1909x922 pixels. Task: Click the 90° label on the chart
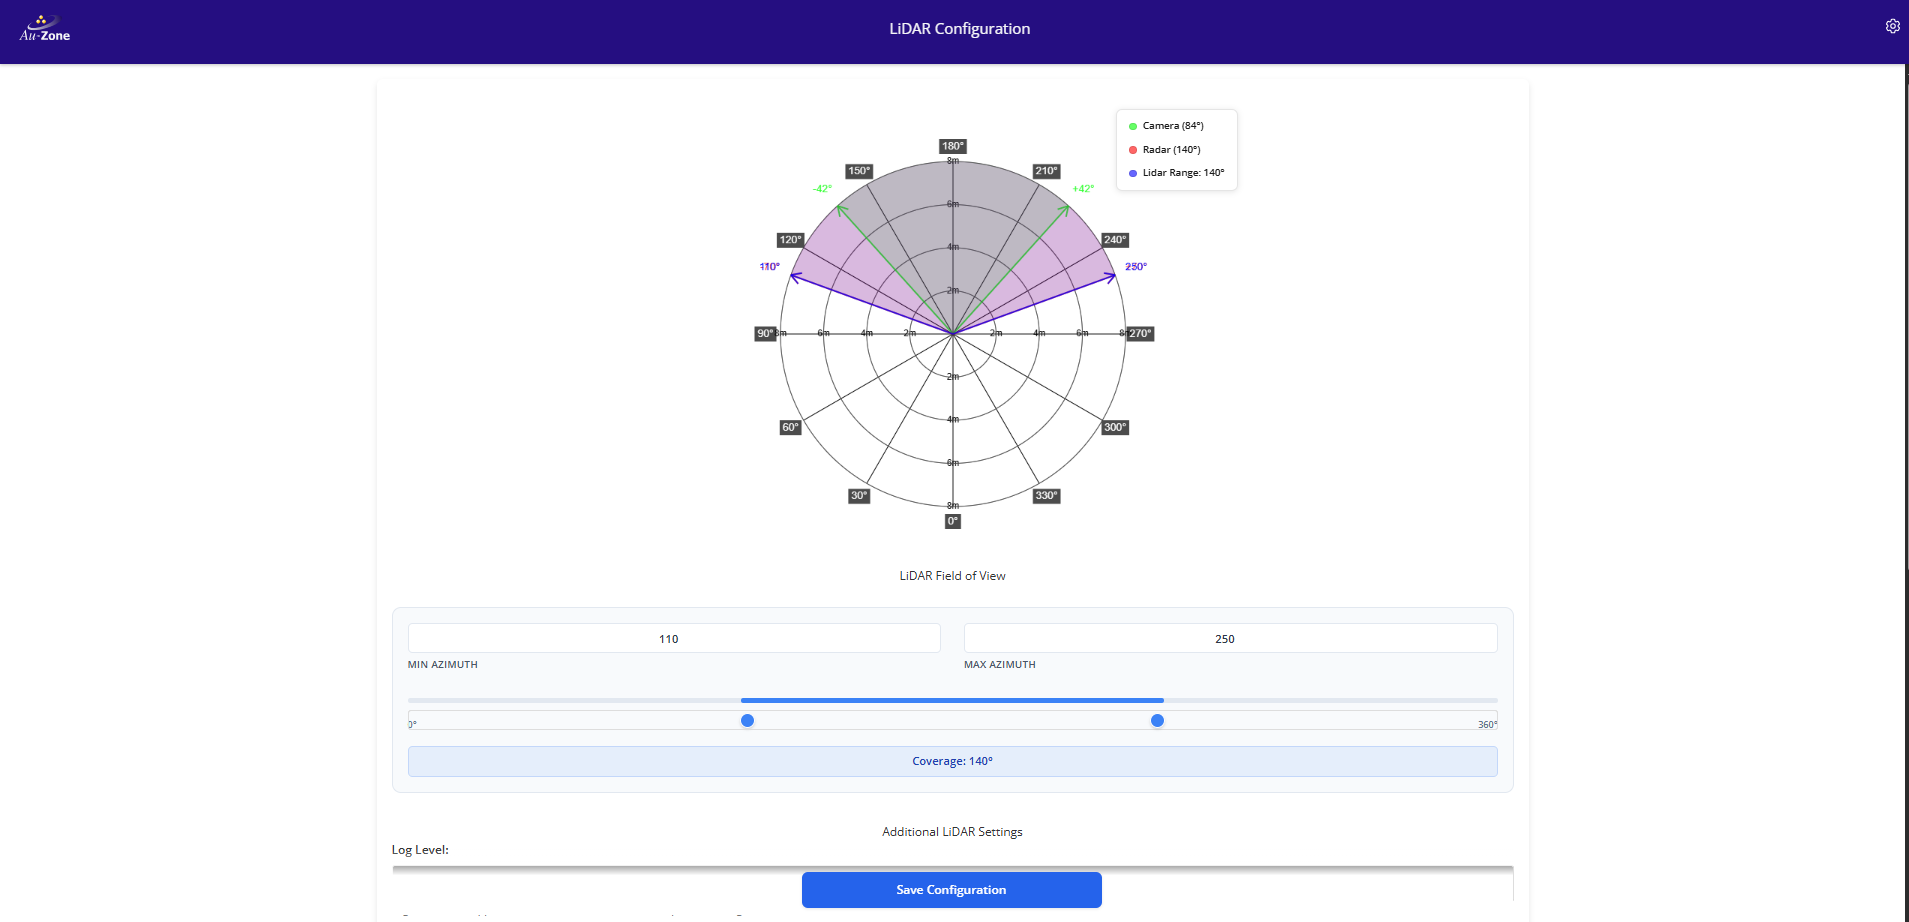765,334
